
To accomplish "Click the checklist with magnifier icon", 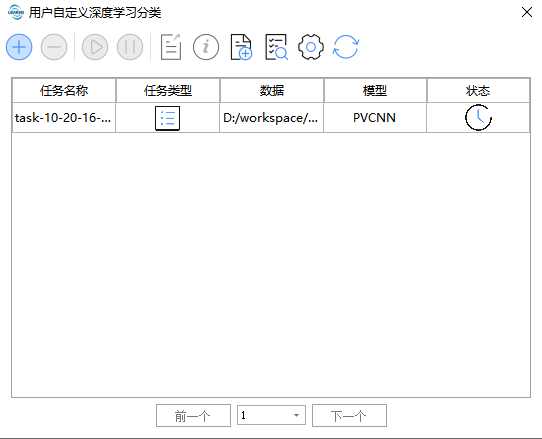I will point(276,47).
